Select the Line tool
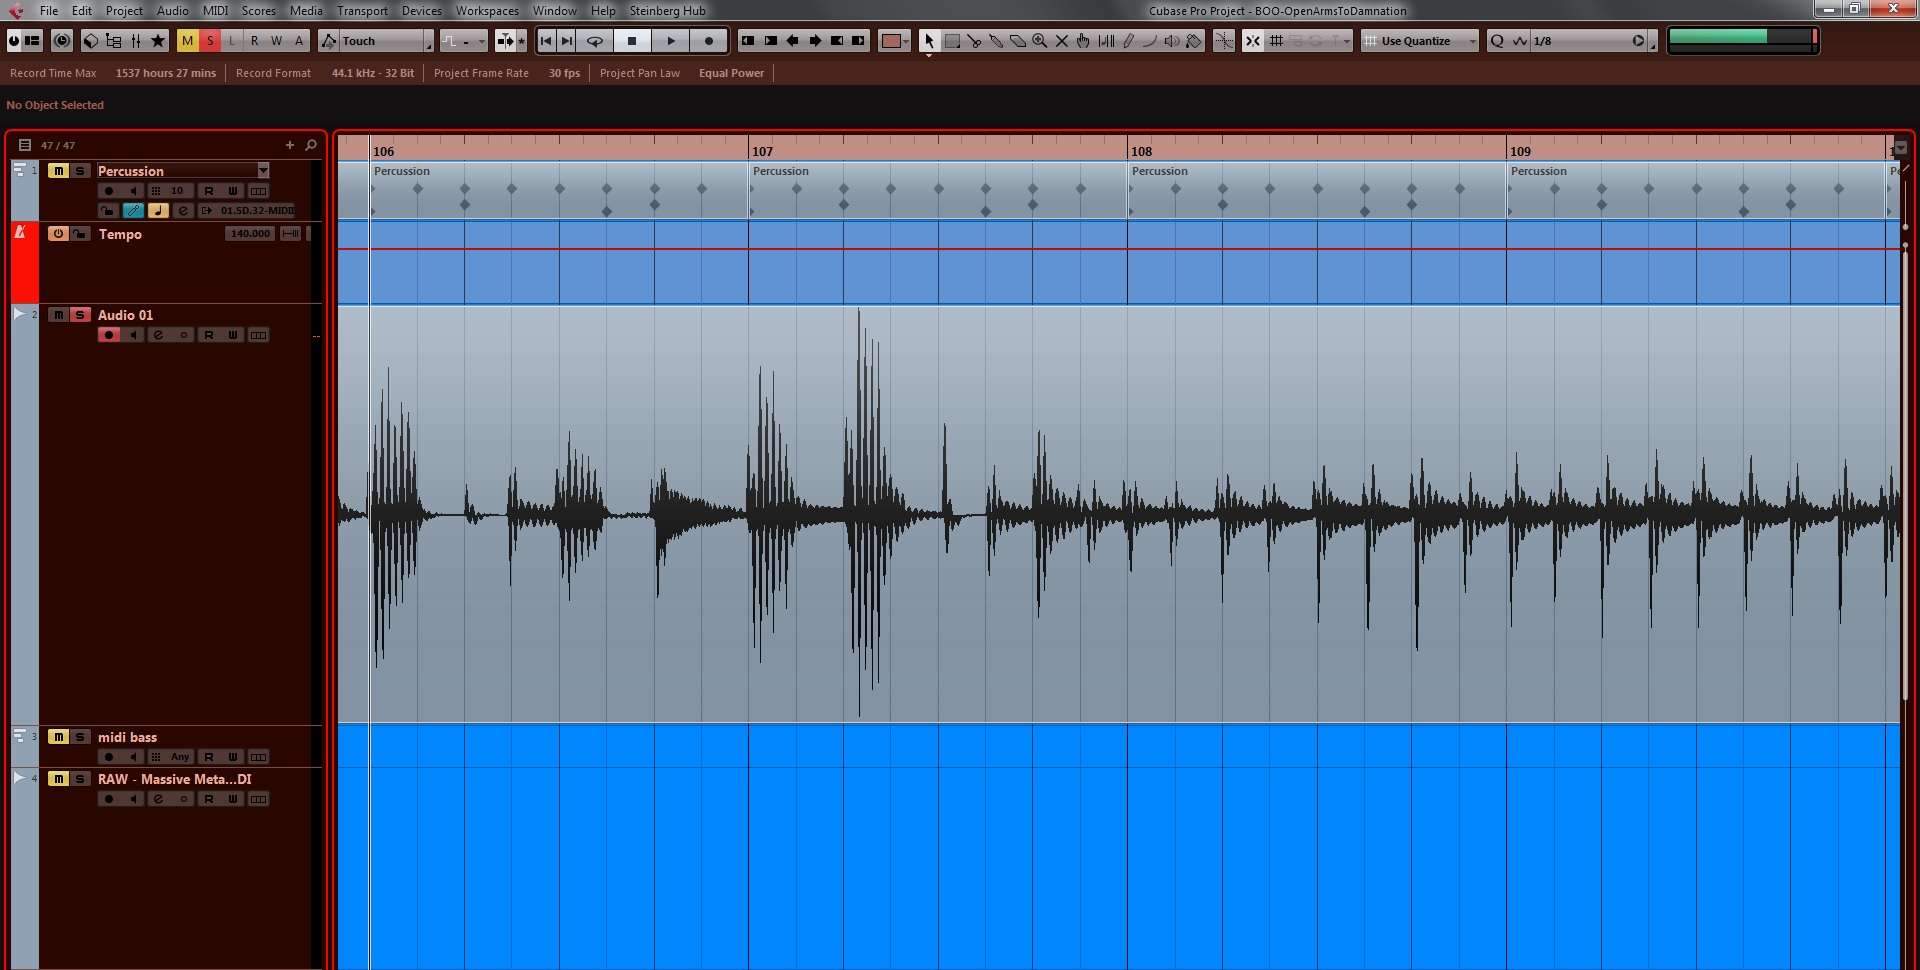Viewport: 1920px width, 970px height. [x=1150, y=41]
